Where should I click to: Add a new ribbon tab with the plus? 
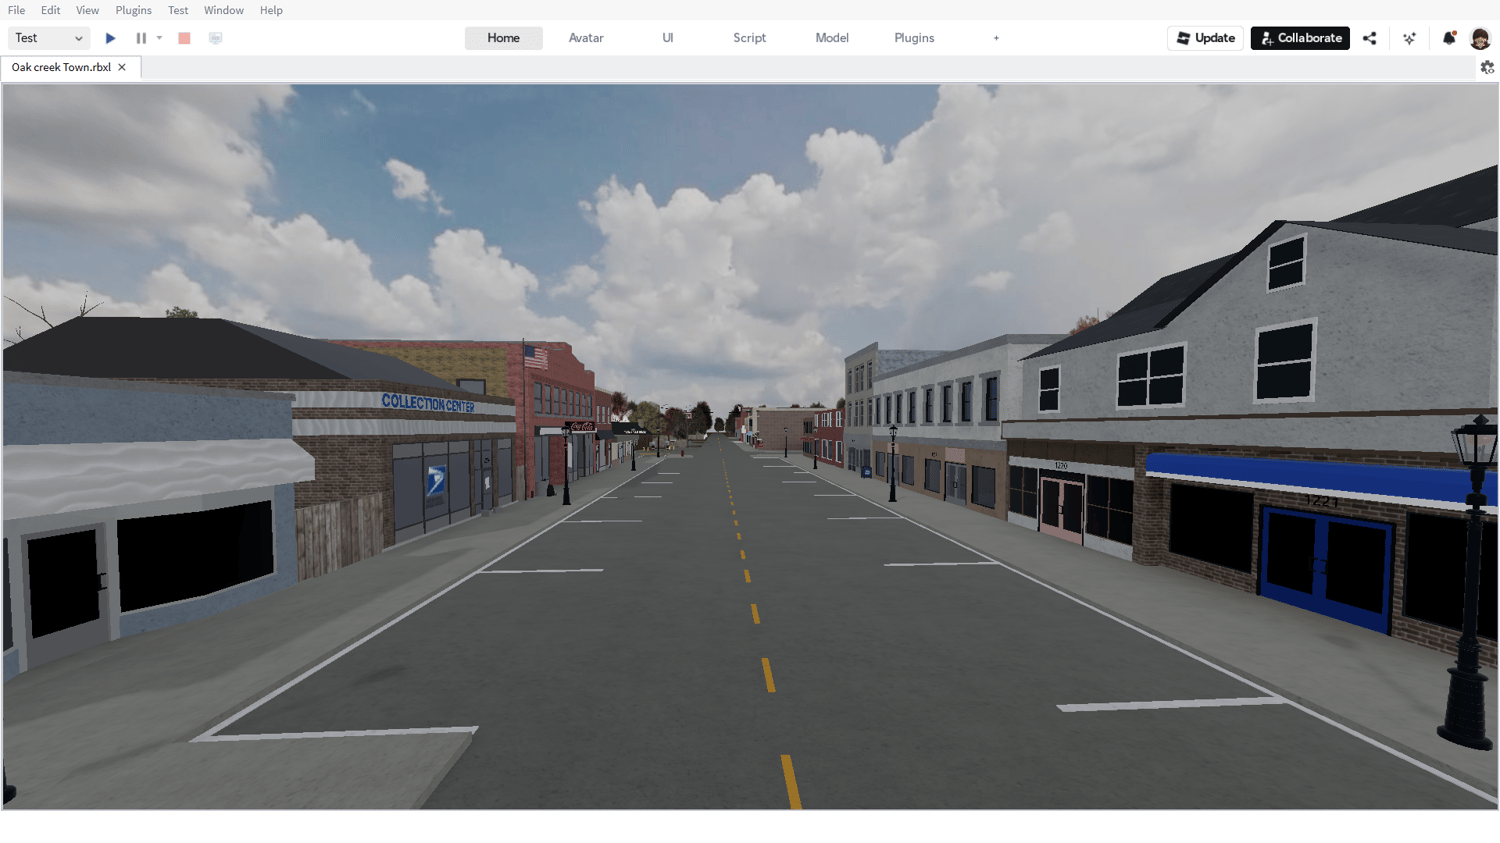coord(996,37)
